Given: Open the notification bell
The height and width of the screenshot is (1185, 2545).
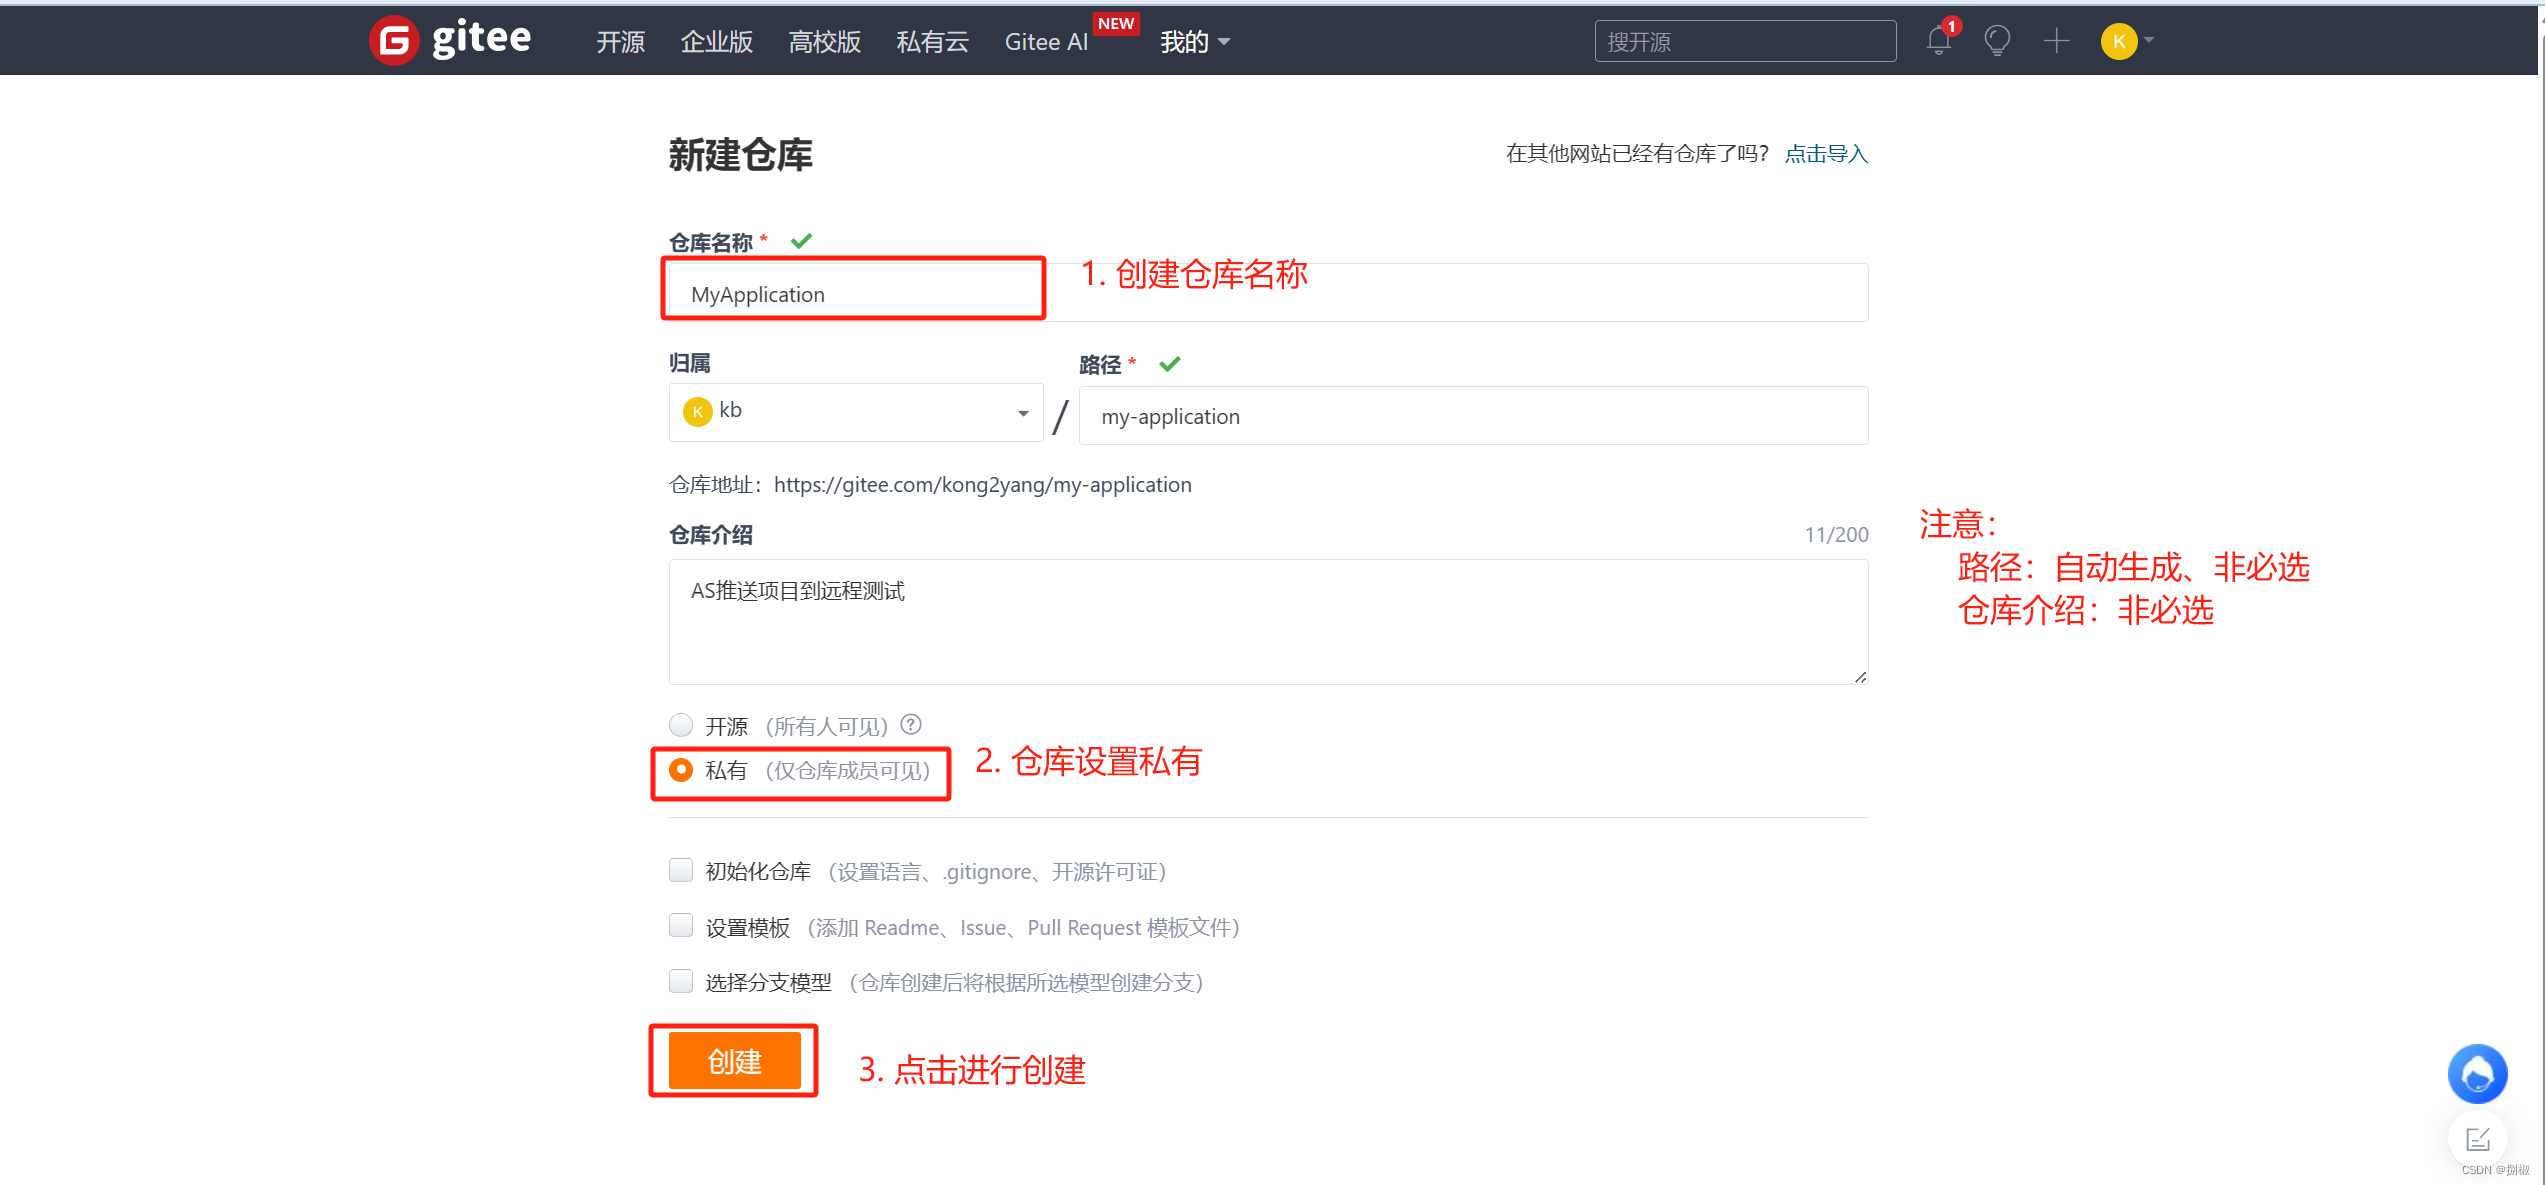Looking at the screenshot, I should coord(1939,41).
